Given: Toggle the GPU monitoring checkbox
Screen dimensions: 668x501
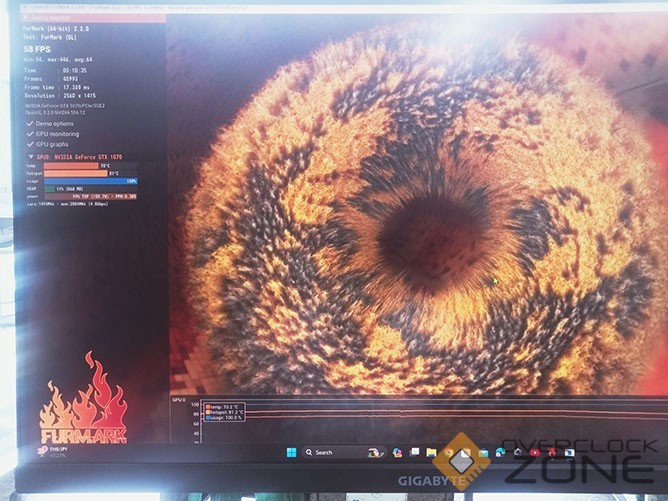Looking at the screenshot, I should pos(30,134).
